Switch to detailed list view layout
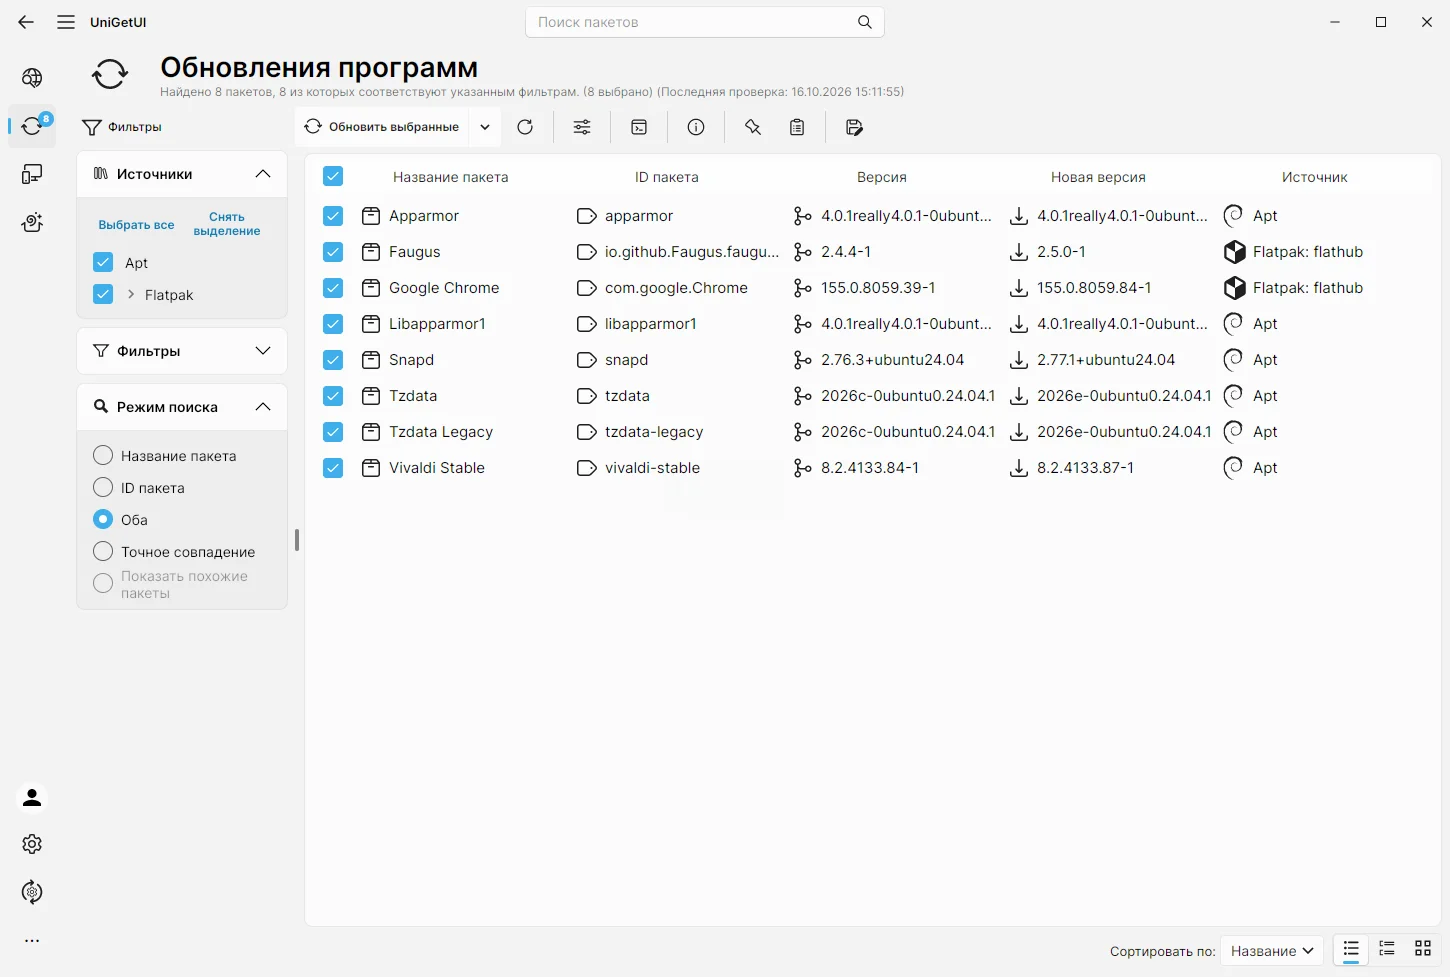The image size is (1450, 977). (1387, 949)
